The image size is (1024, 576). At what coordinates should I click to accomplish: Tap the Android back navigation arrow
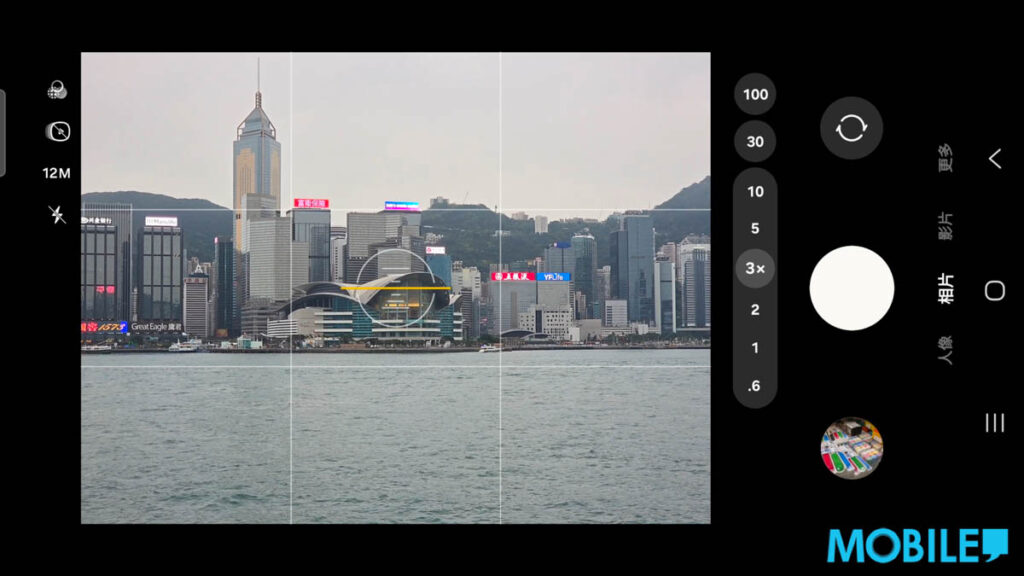tap(994, 159)
